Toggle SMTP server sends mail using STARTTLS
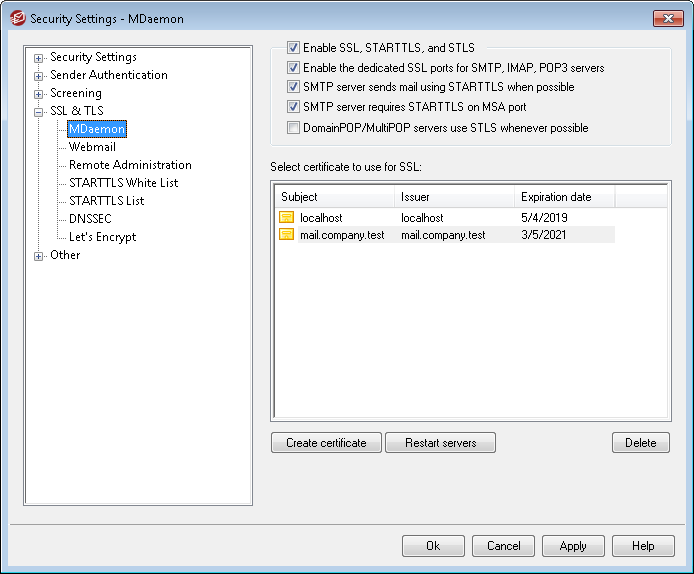Viewport: 694px width, 574px height. 293,87
